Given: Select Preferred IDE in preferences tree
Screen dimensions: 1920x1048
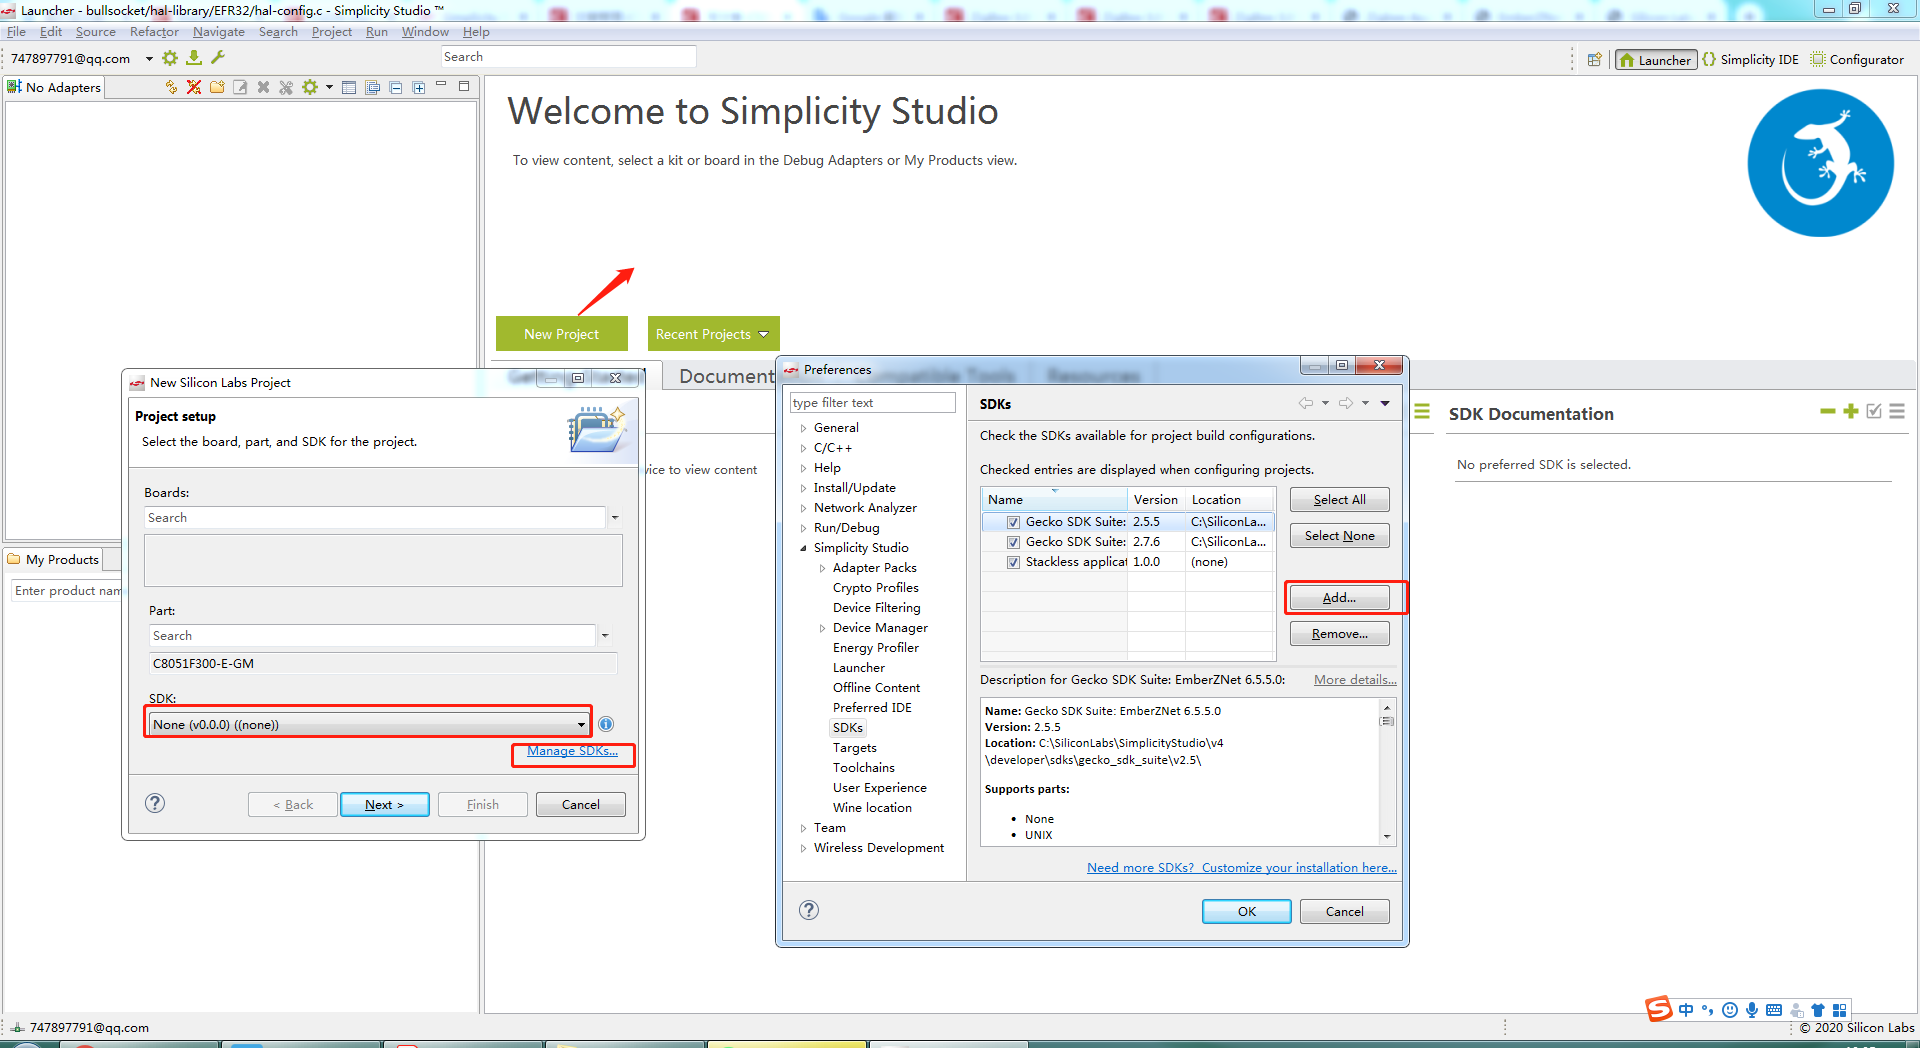Looking at the screenshot, I should coord(872,708).
